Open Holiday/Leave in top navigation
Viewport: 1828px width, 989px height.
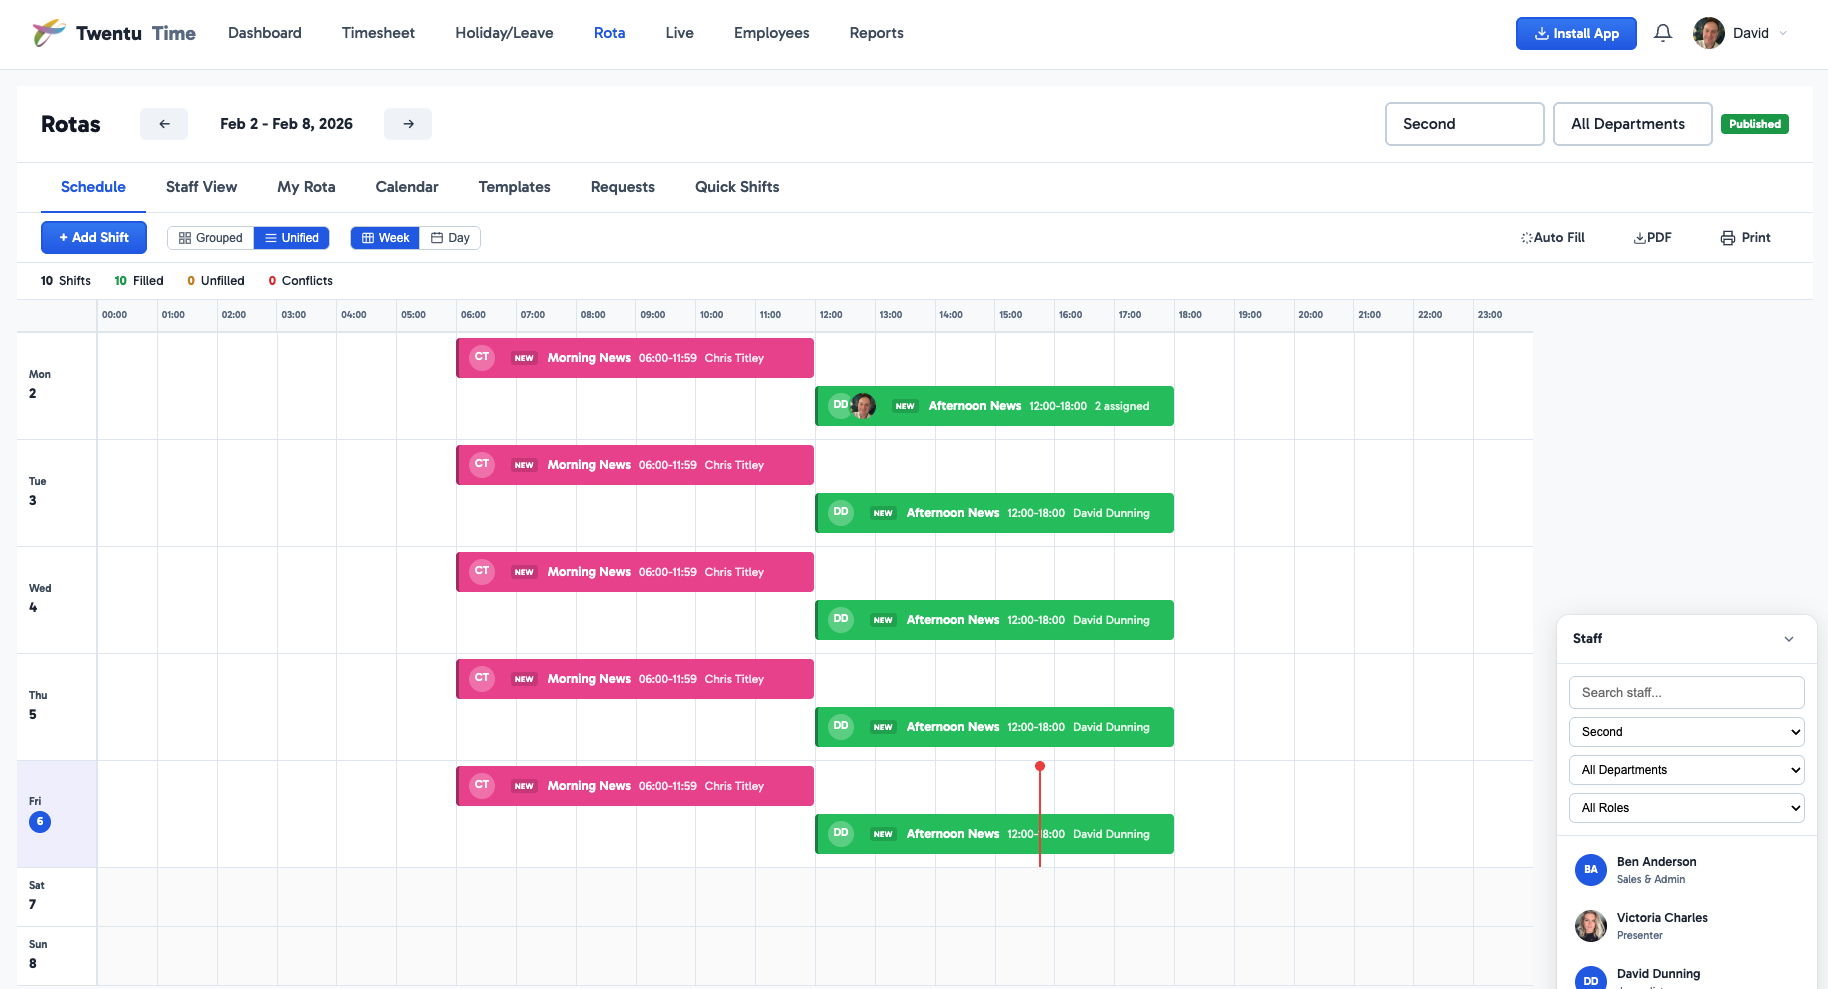coord(504,33)
